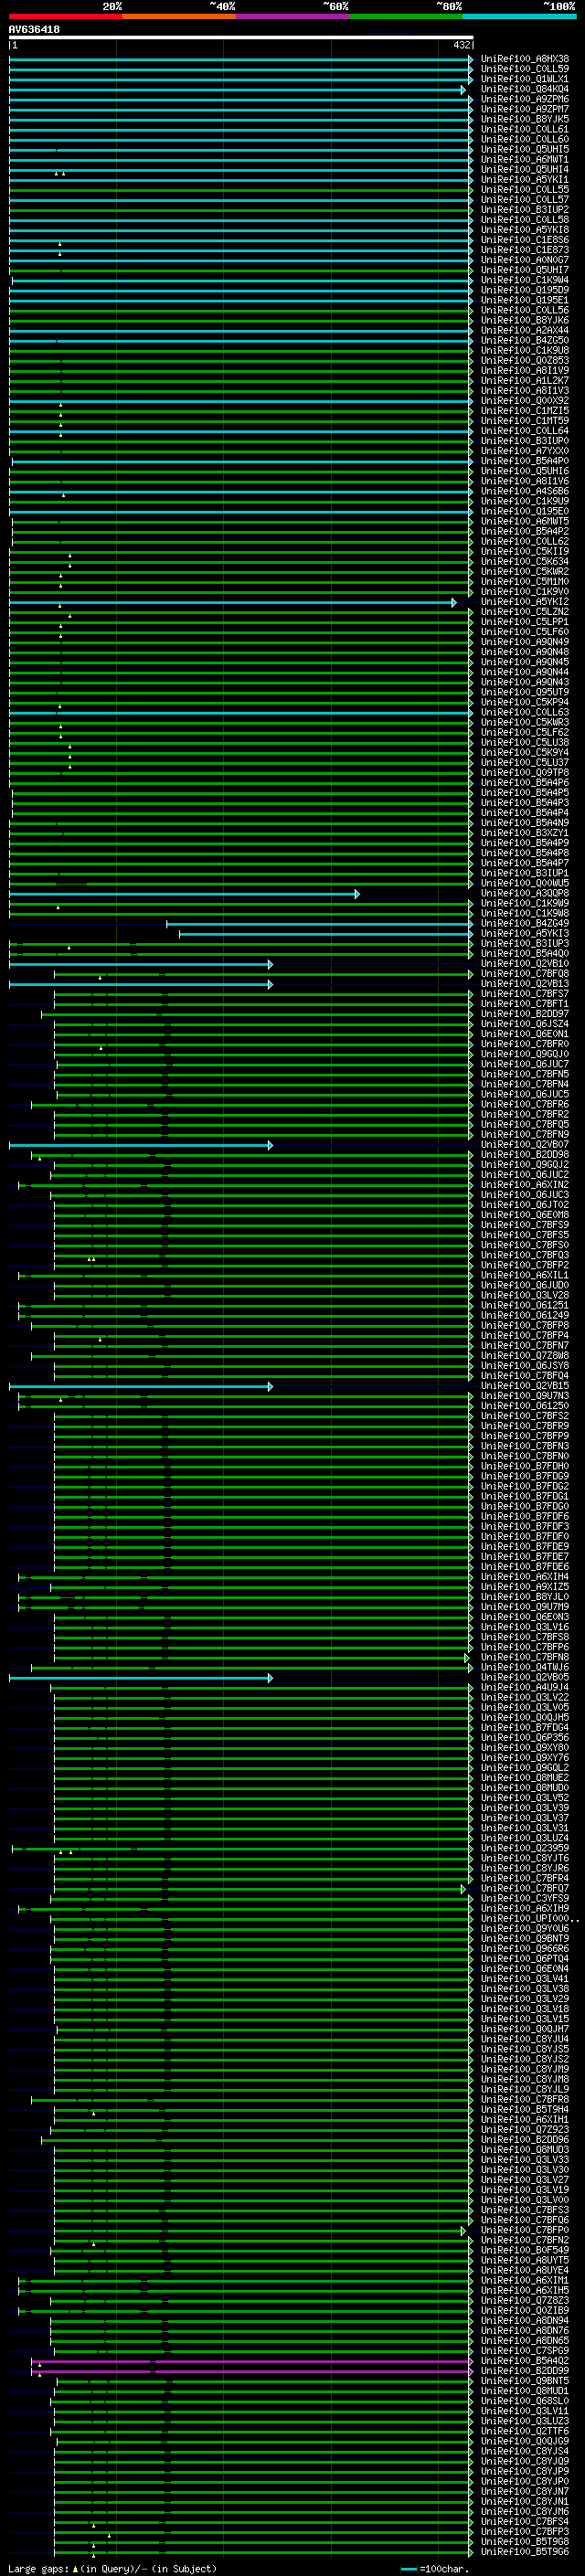585x2576 pixels.
Task: Select hit label UniRef100_Q8MUD3
Action: pyautogui.click(x=524, y=2149)
